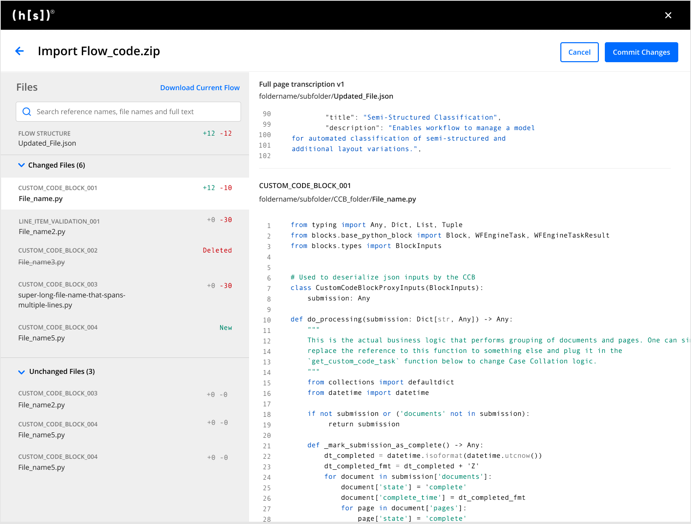Focus the file search field
This screenshot has width=691, height=524.
point(128,111)
